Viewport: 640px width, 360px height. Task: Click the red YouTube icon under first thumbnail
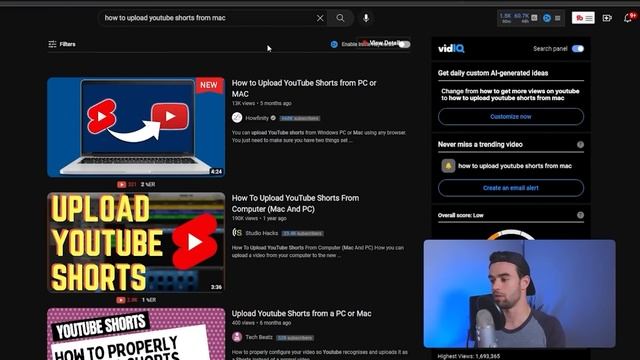121,184
